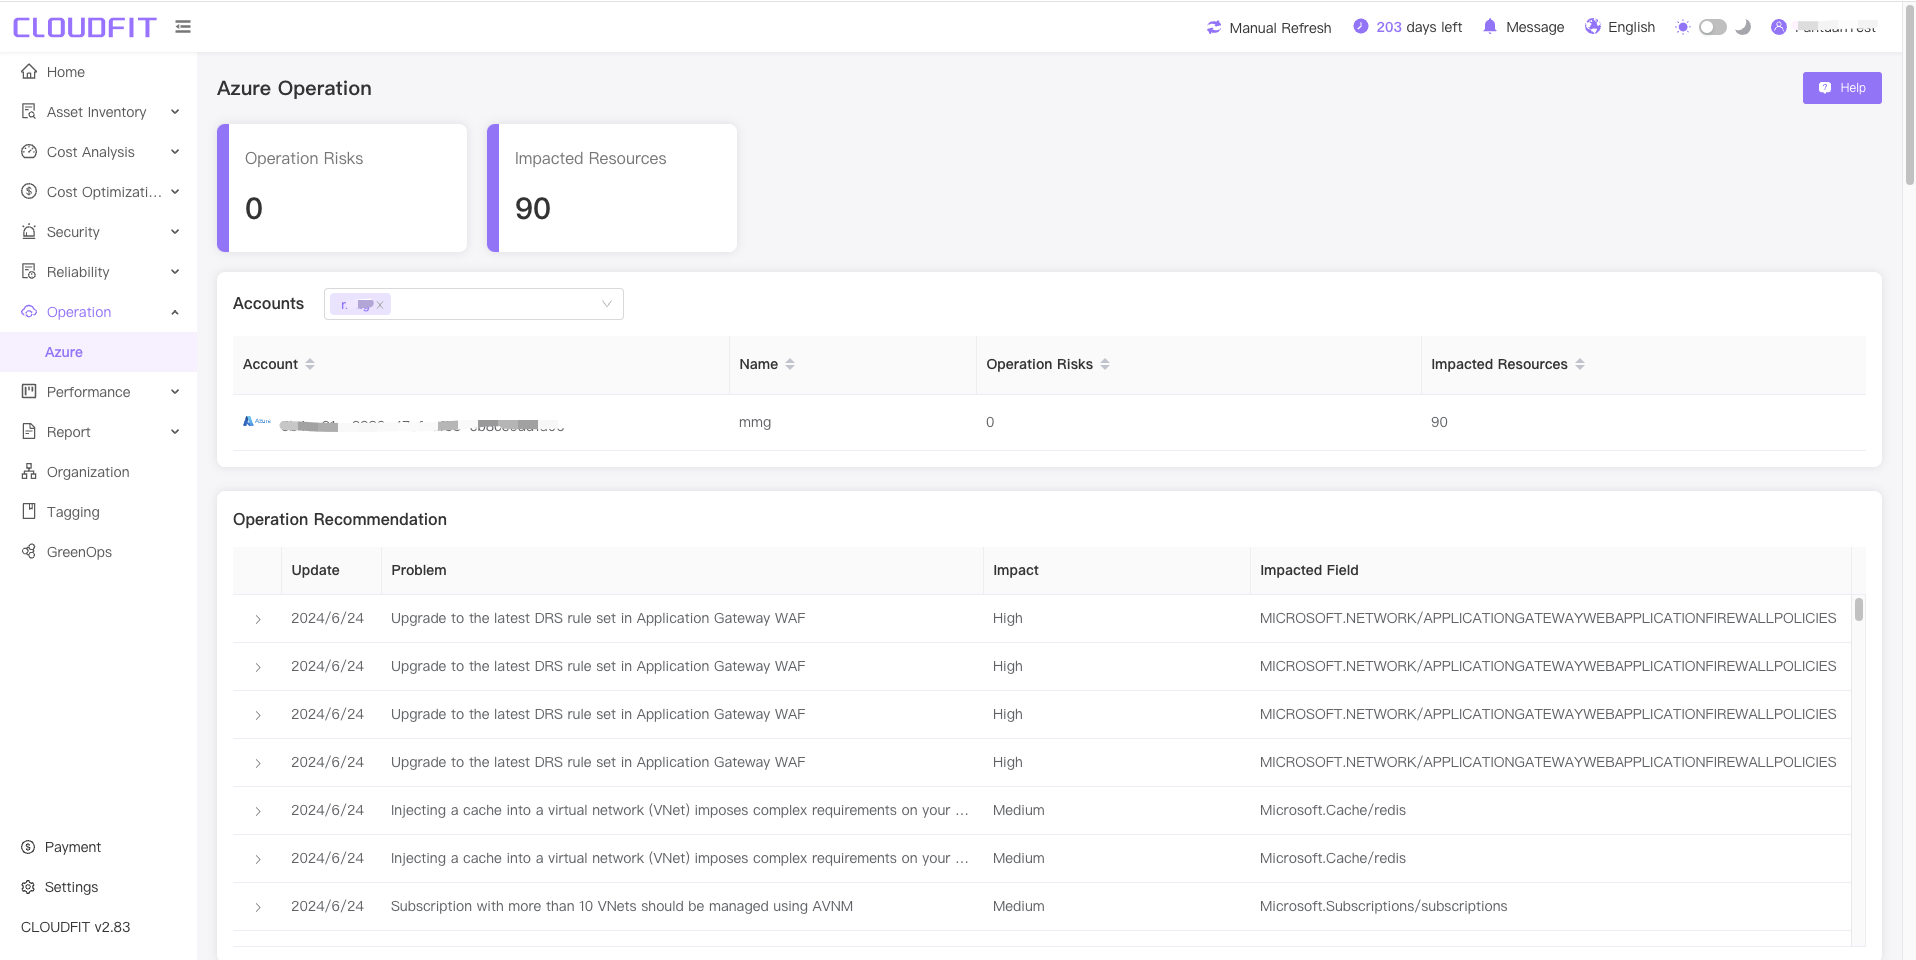1916x960 pixels.
Task: Click the user avatar icon
Action: pos(1779,27)
